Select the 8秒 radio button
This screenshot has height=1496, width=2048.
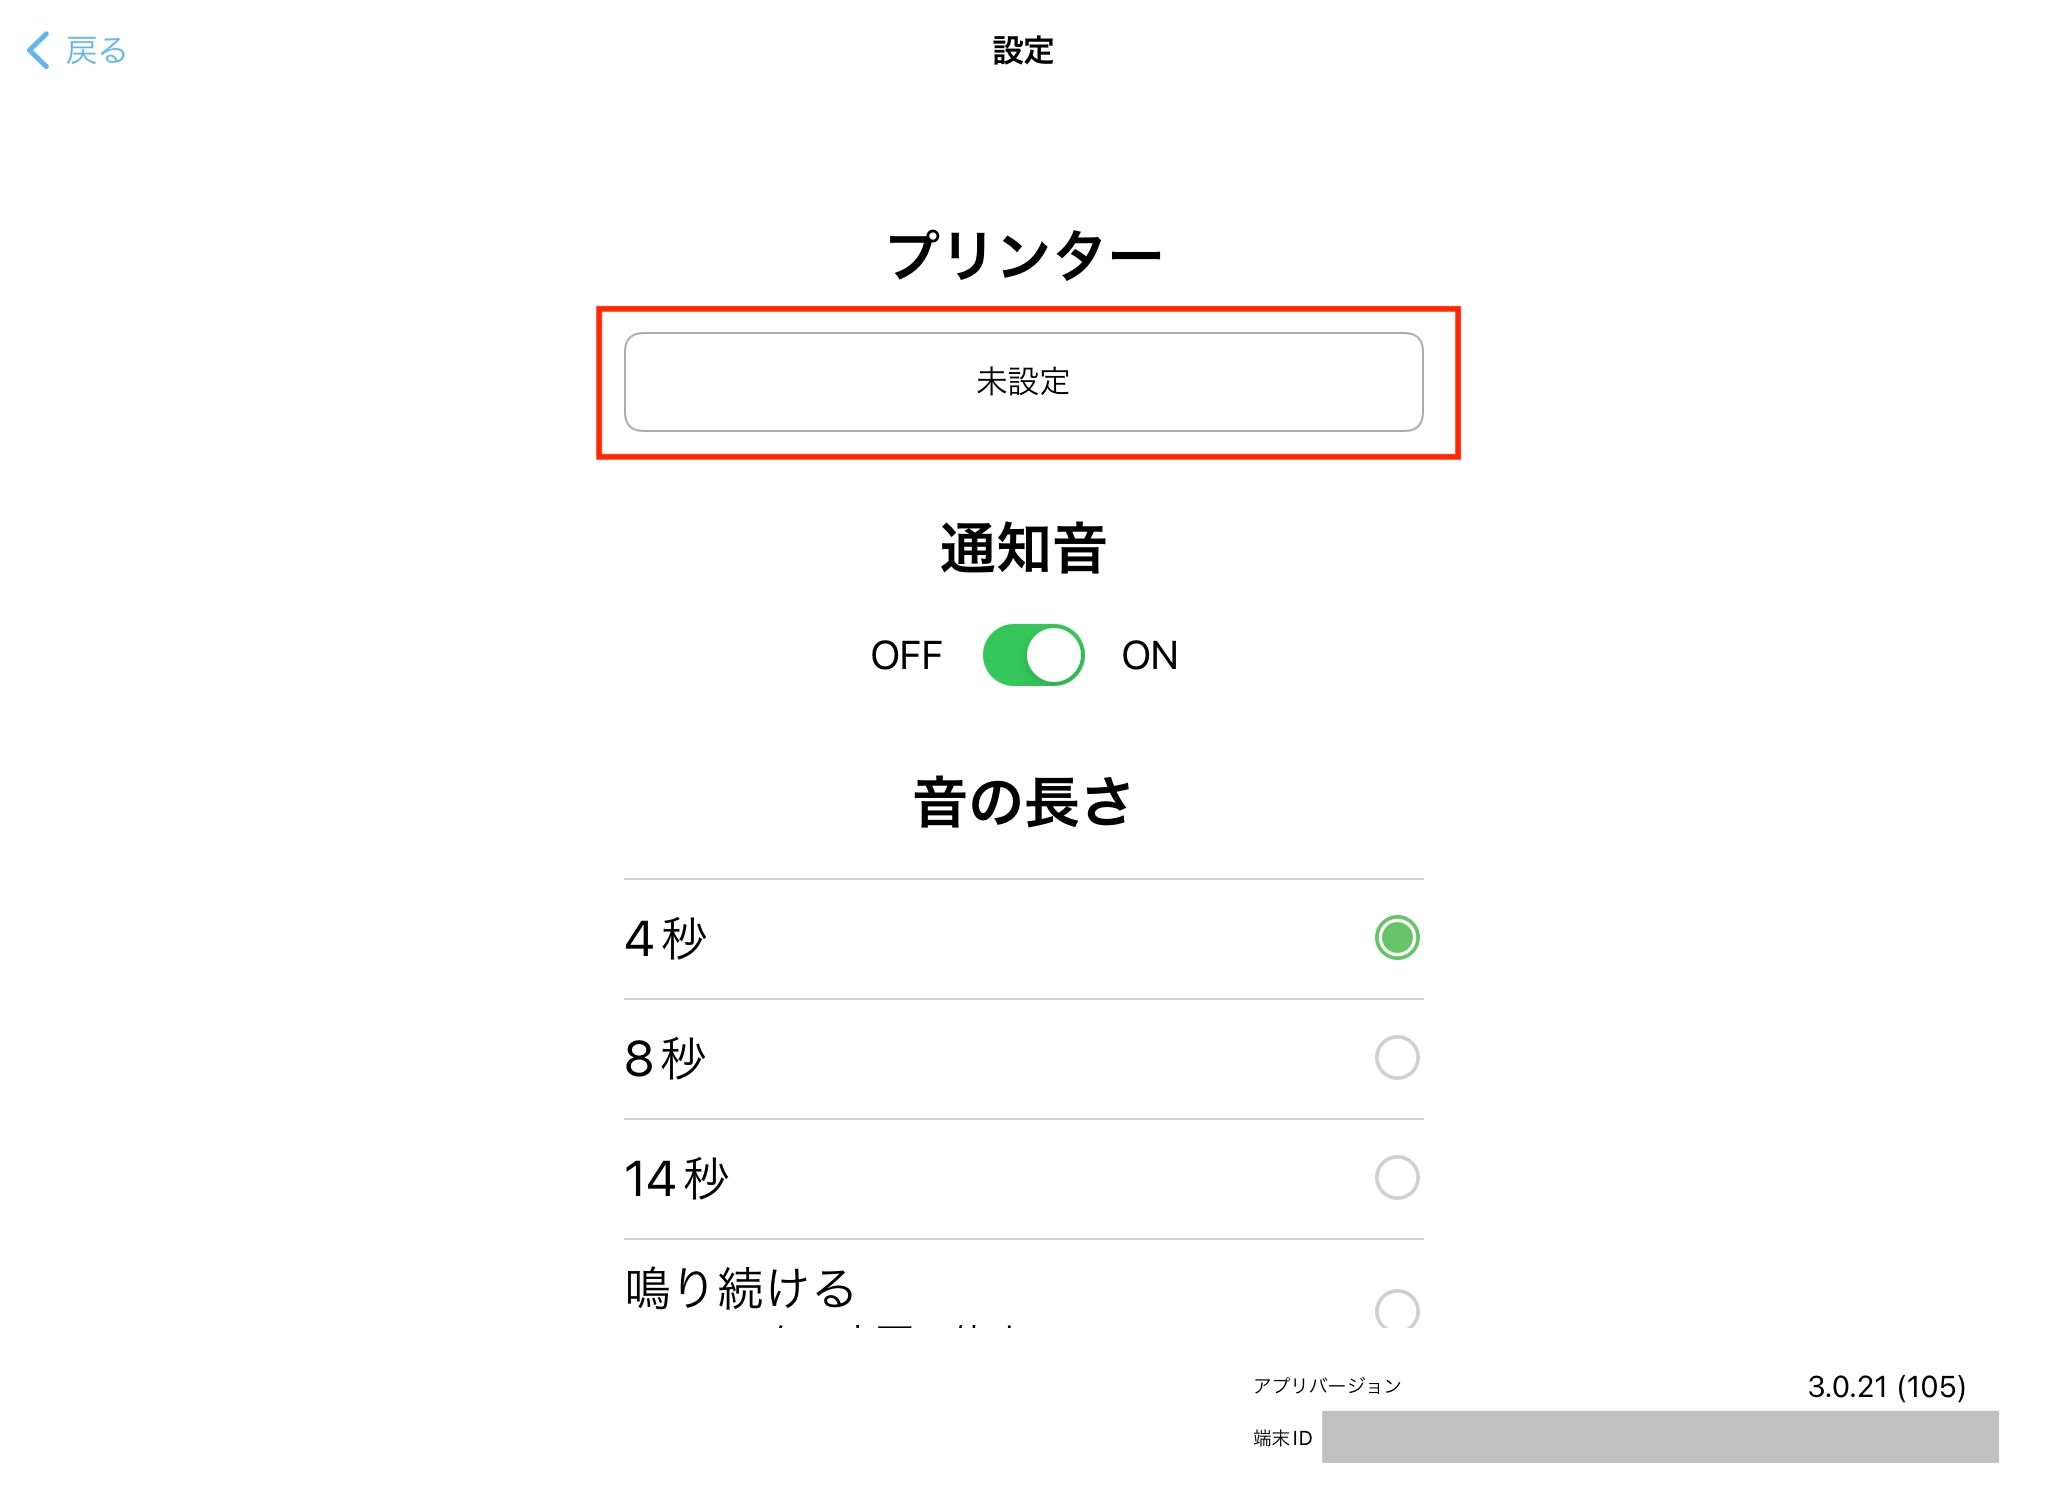(x=1396, y=1058)
